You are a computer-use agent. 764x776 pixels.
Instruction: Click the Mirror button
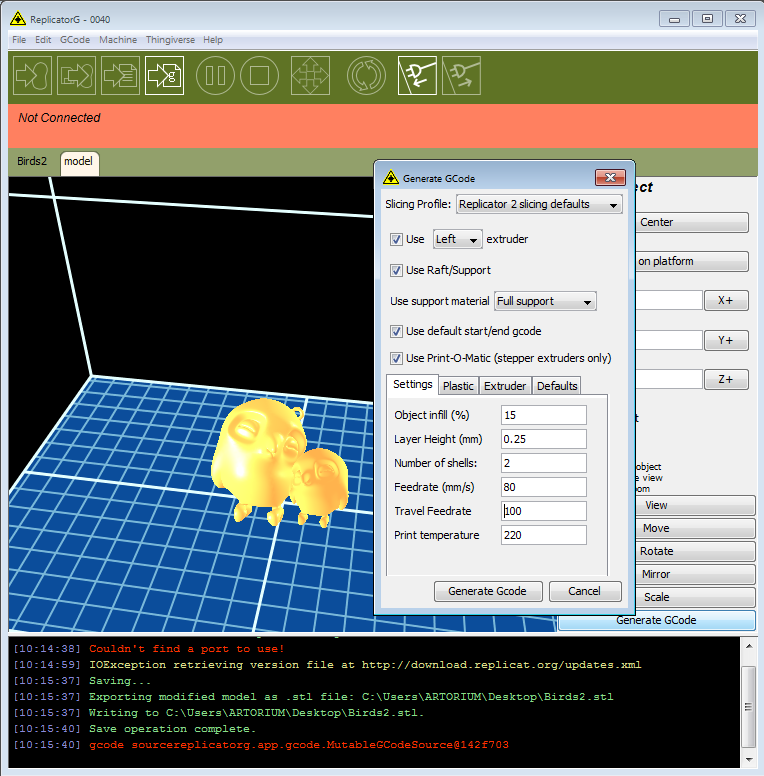pyautogui.click(x=695, y=574)
